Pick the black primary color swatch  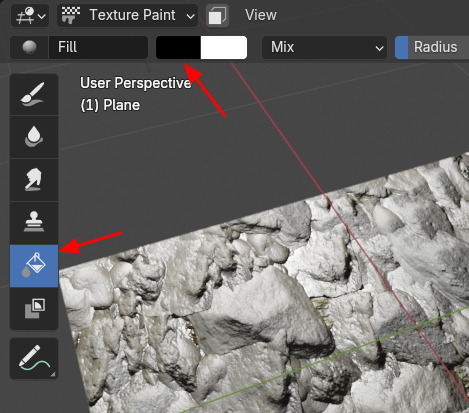(x=178, y=47)
